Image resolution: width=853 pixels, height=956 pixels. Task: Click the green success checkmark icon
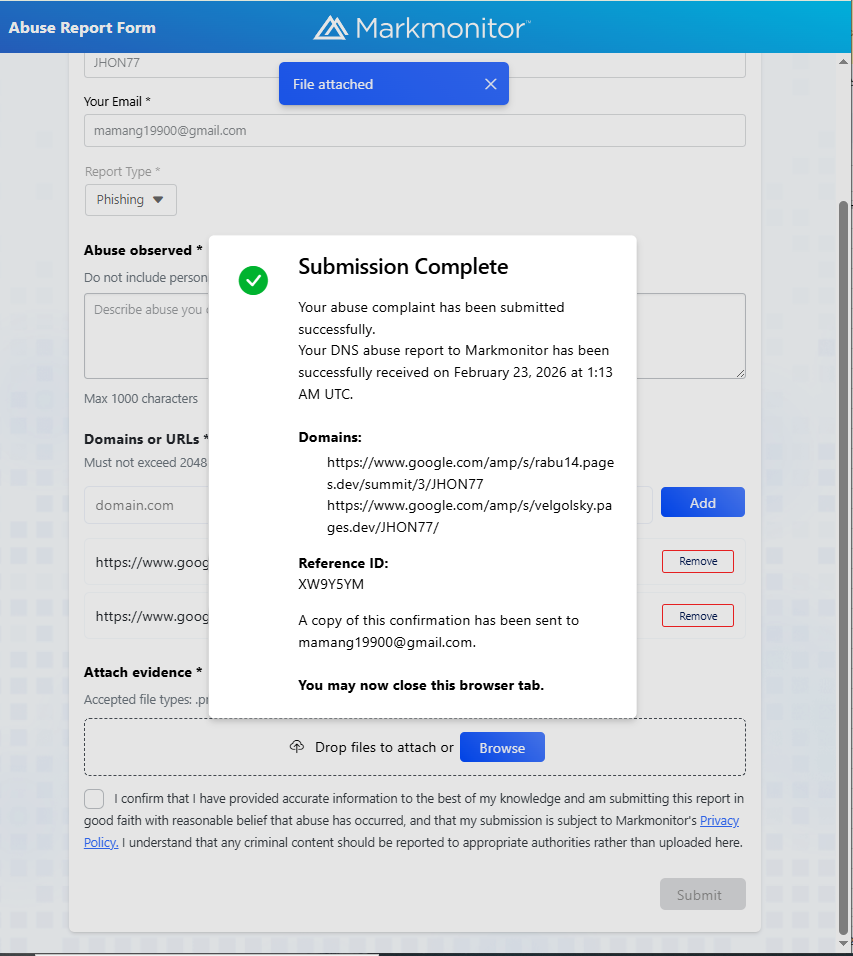(x=253, y=280)
